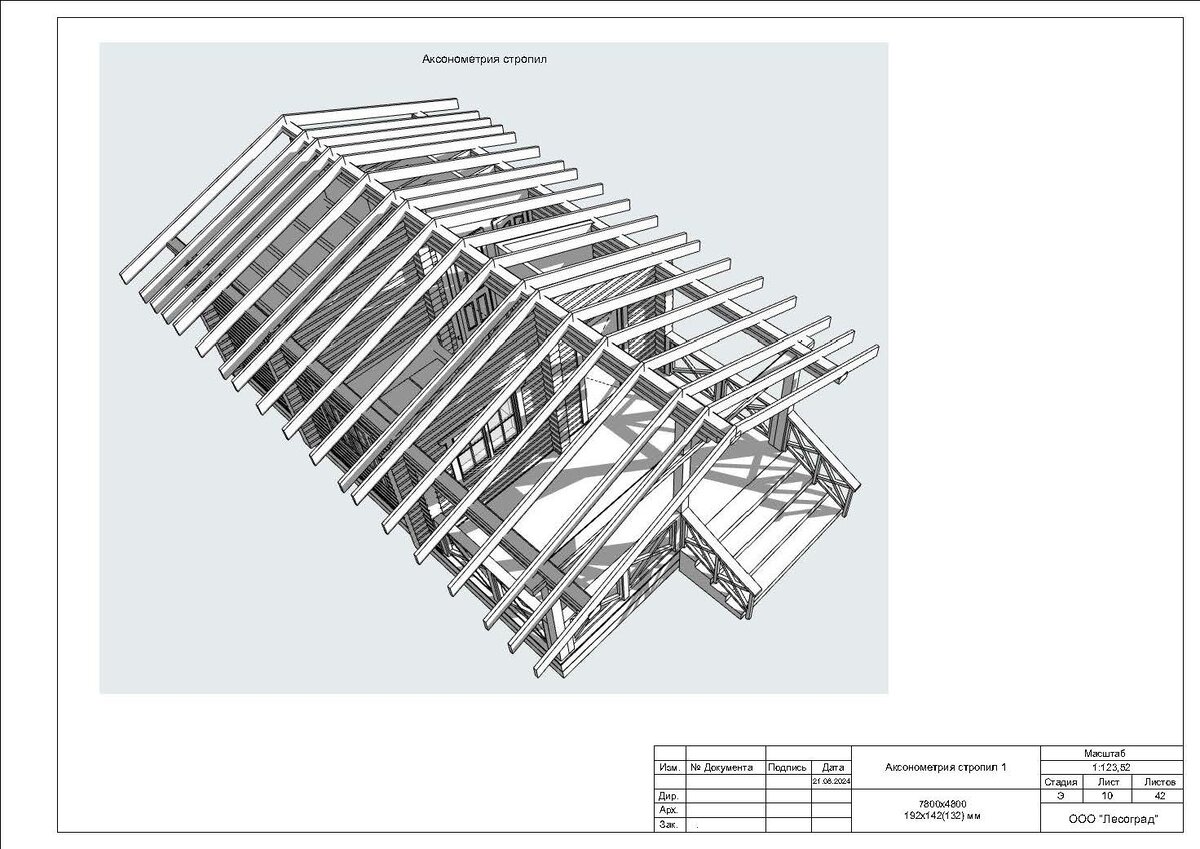Select the rafter axonometry 3D roof drawing
Image resolution: width=1200 pixels, height=849 pixels.
point(494,368)
